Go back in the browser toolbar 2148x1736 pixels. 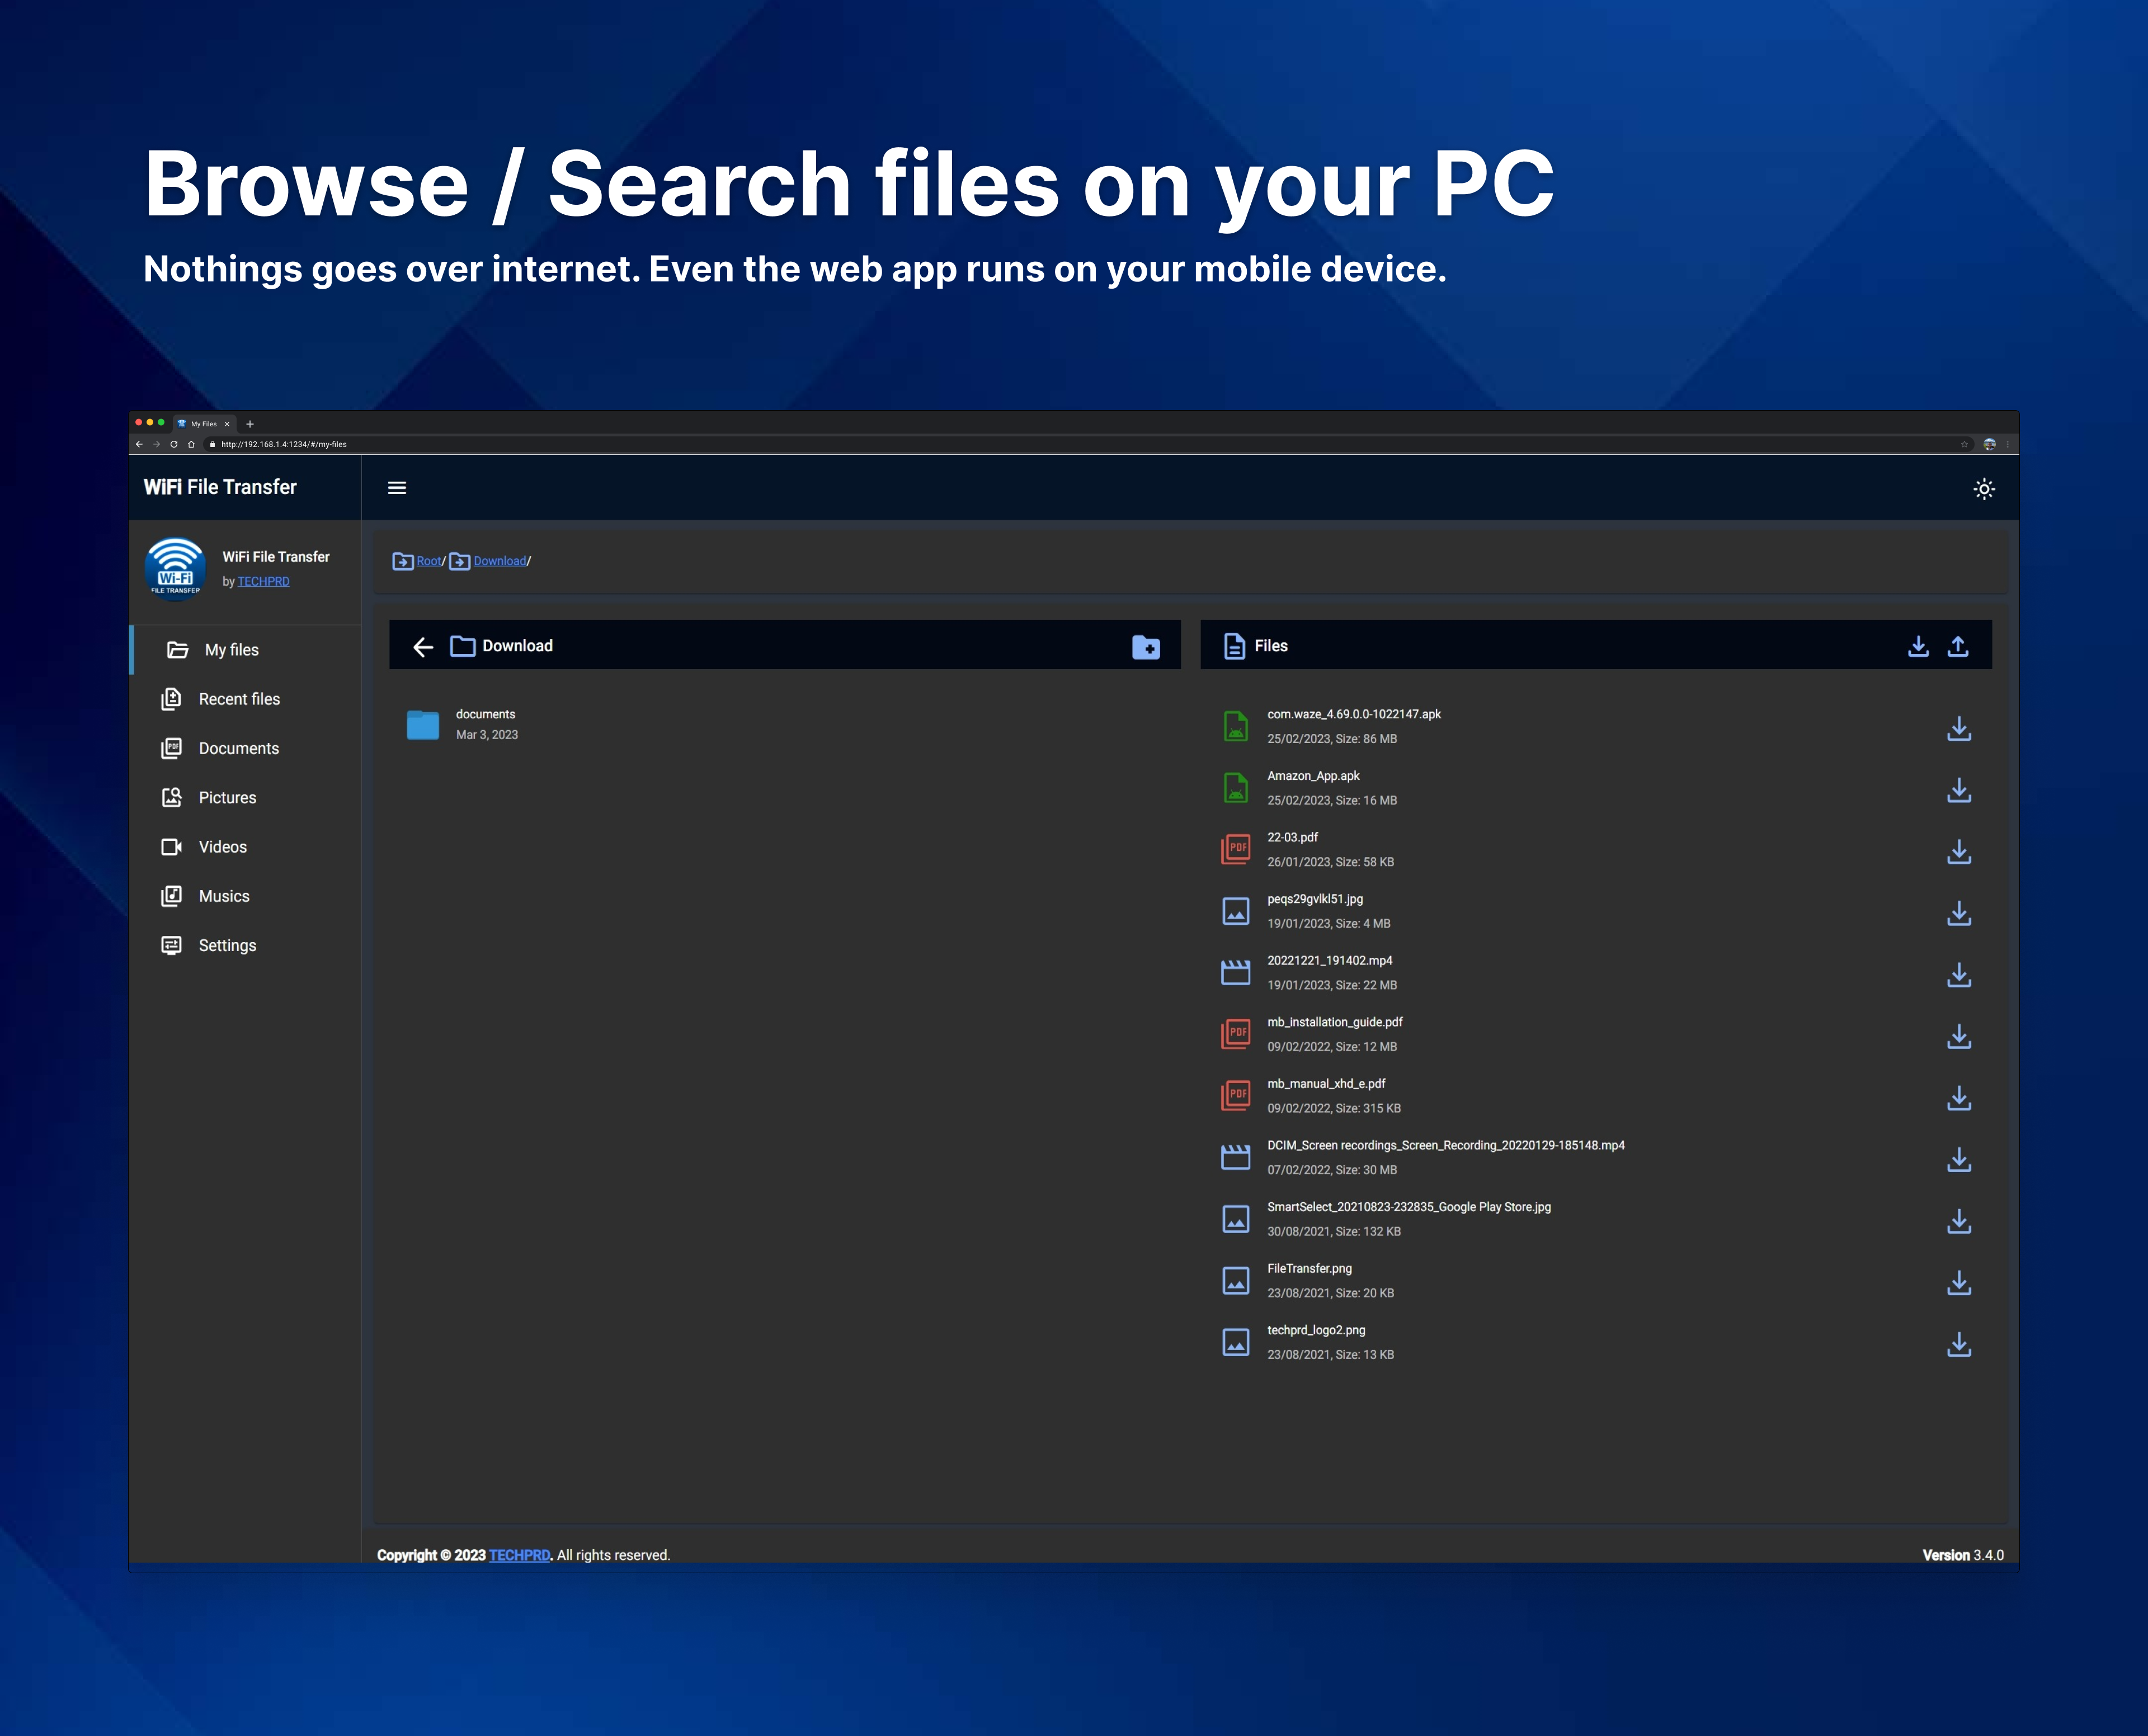coord(139,444)
